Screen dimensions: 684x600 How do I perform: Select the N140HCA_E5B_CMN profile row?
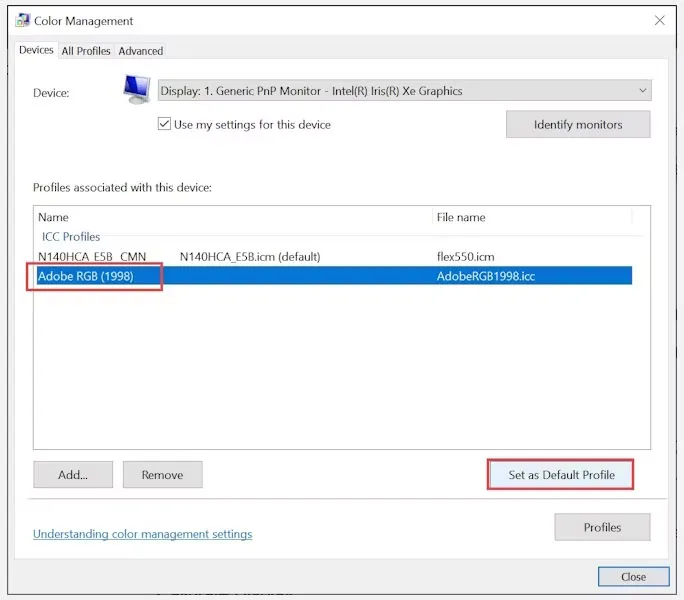point(335,257)
